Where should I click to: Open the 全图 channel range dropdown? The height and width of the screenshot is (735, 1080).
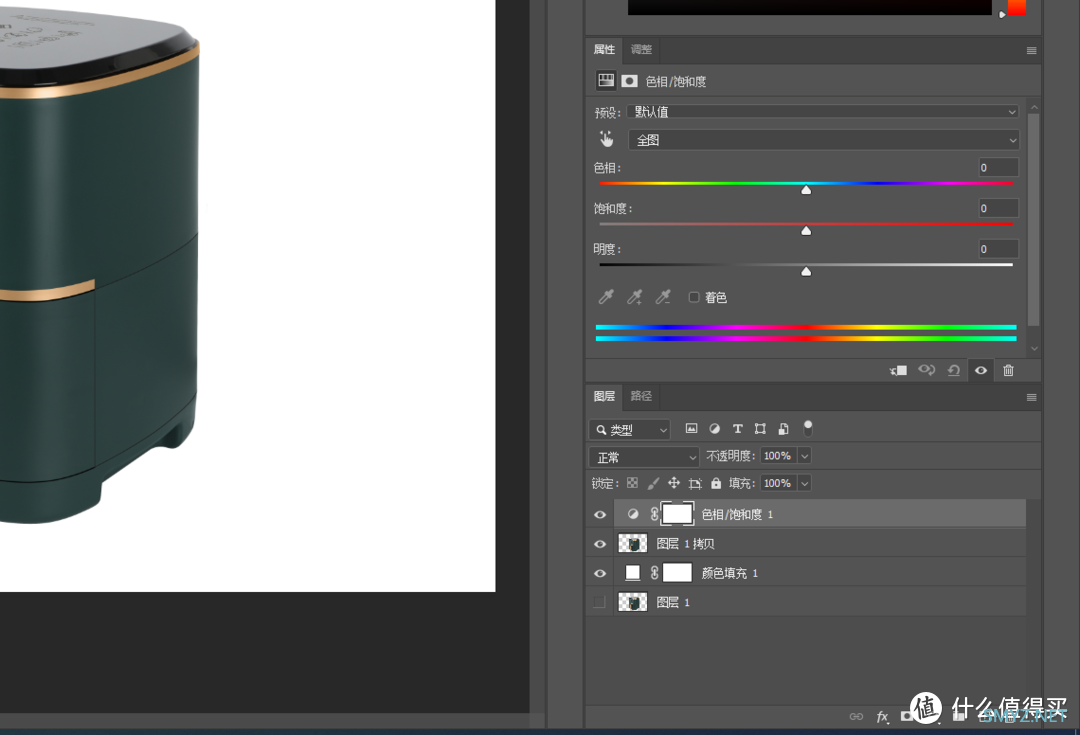(x=824, y=140)
